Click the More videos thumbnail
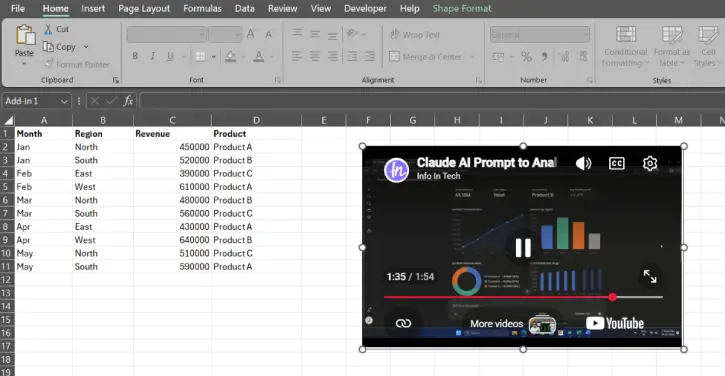Viewport: 725px width, 376px height. (542, 324)
